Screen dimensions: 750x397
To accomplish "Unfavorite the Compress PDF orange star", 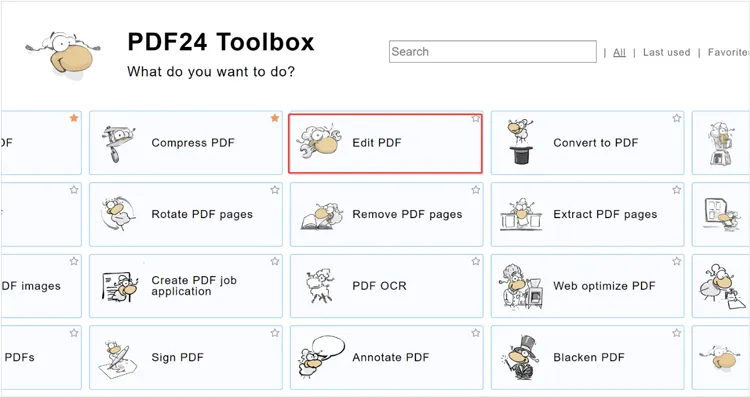I will pyautogui.click(x=275, y=118).
